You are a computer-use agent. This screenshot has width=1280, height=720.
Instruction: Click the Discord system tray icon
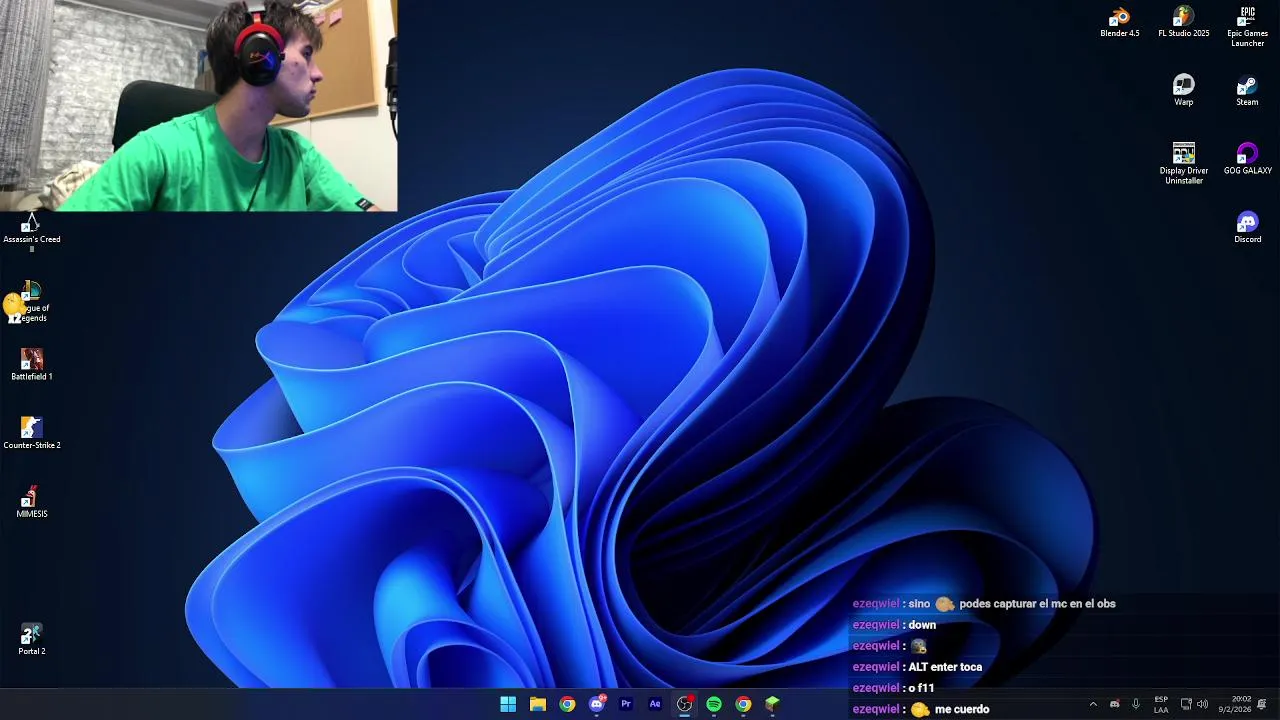[x=1114, y=704]
